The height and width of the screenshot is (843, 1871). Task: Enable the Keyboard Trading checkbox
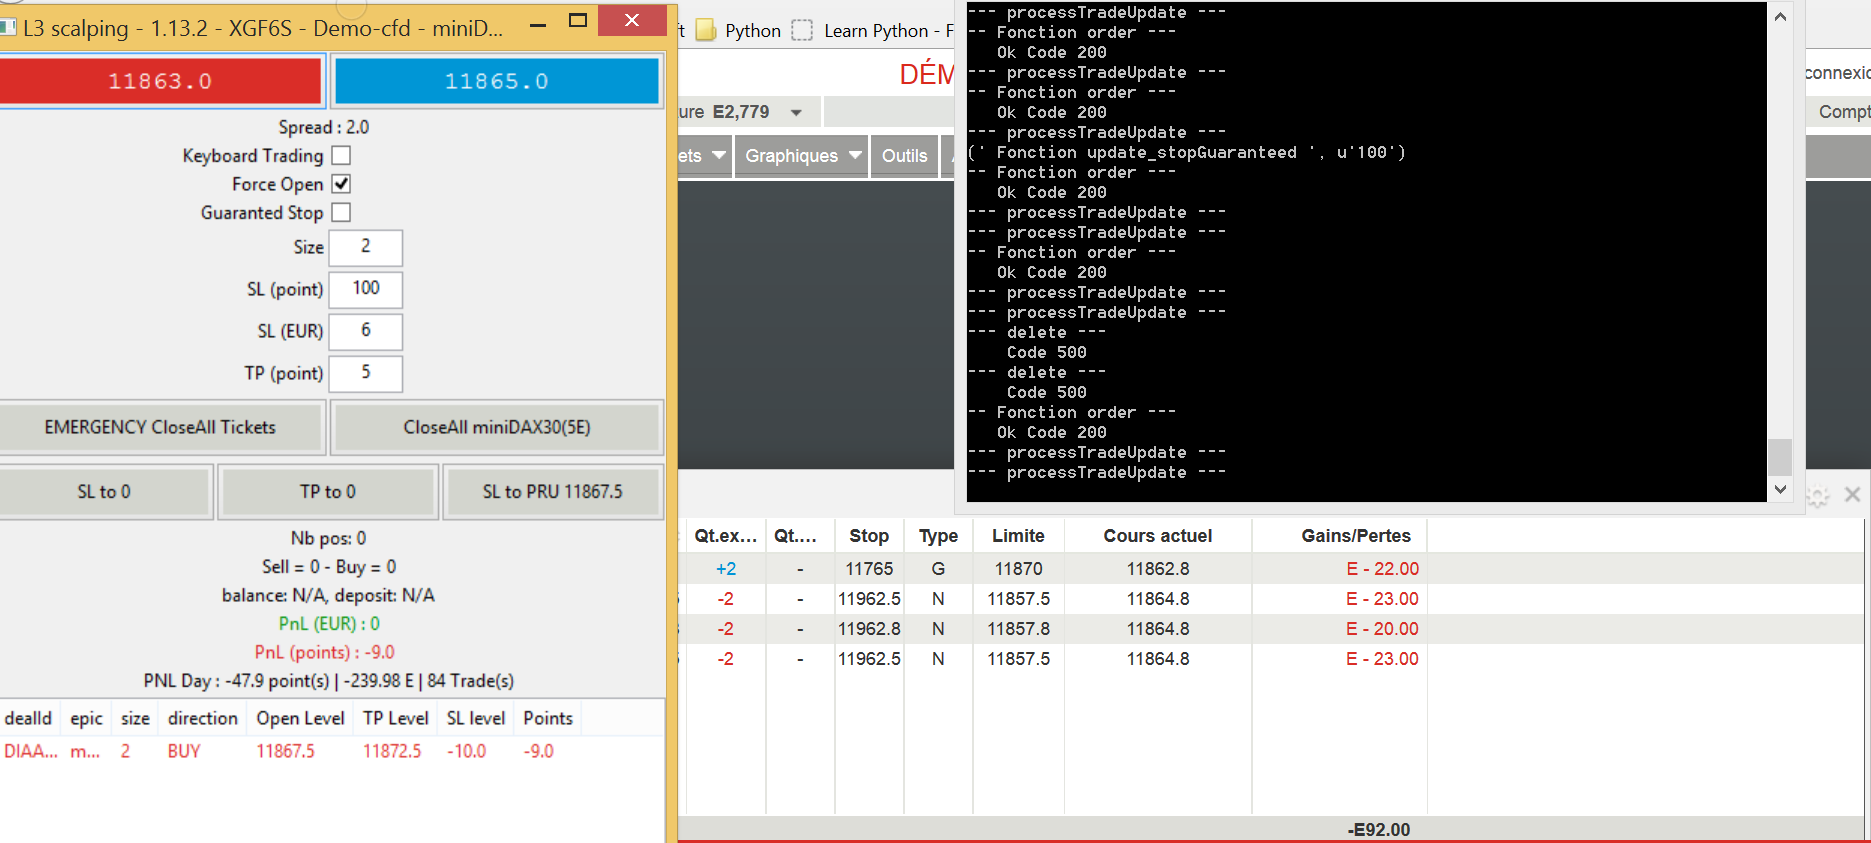coord(341,156)
